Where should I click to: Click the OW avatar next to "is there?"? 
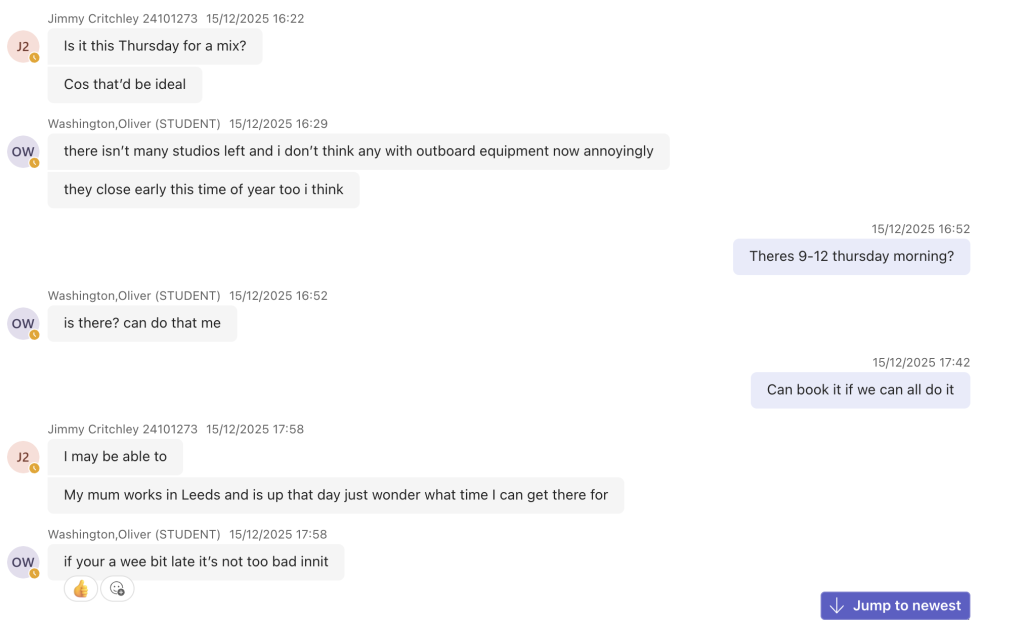click(22, 324)
